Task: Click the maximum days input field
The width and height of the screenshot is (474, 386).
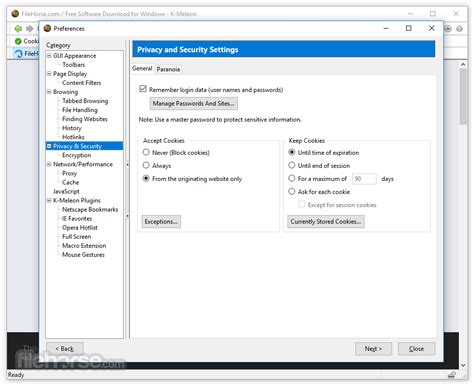Action: [x=364, y=179]
